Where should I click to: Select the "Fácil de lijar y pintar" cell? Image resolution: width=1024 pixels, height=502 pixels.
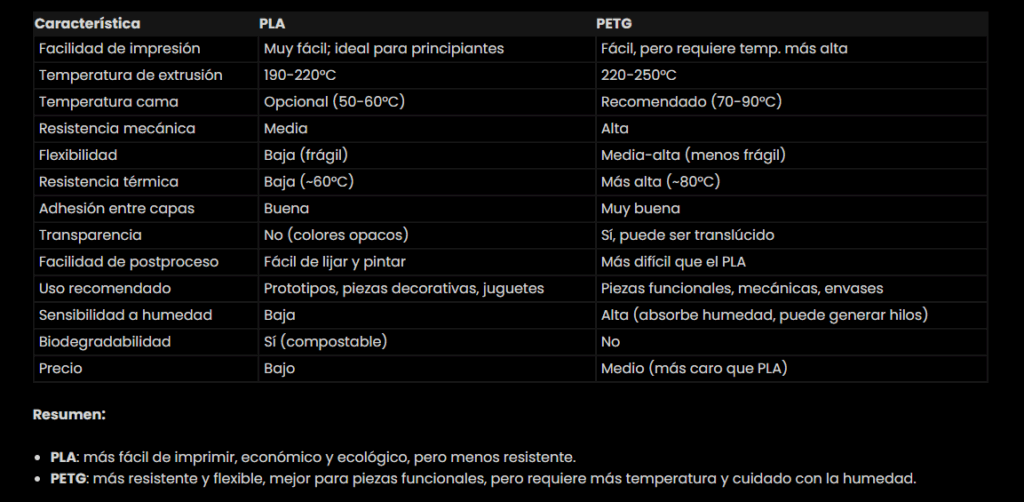click(335, 262)
